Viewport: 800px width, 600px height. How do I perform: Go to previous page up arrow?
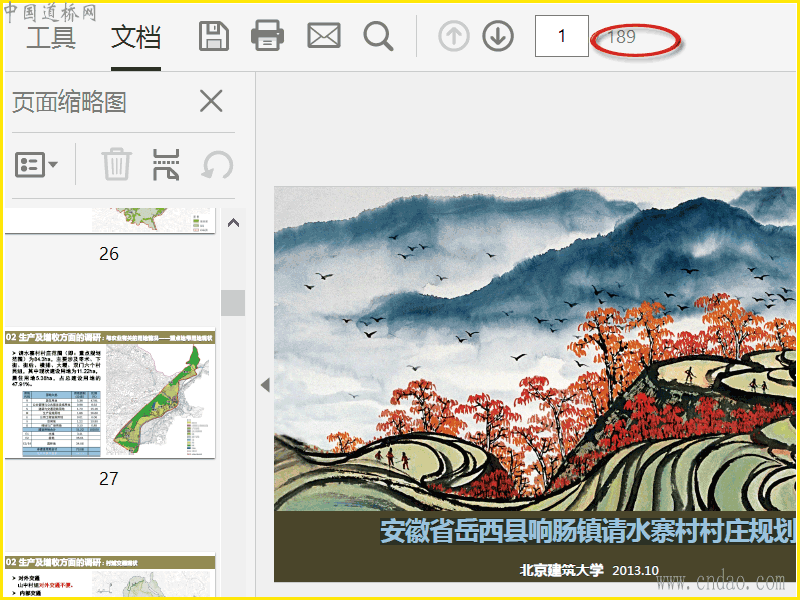click(x=454, y=36)
